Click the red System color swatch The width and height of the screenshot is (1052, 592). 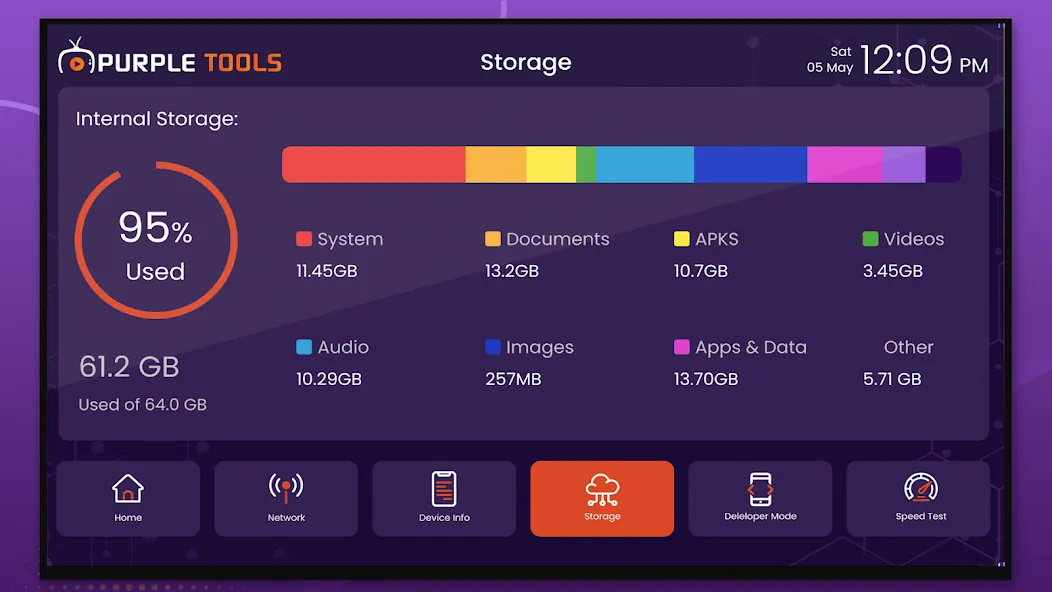304,239
